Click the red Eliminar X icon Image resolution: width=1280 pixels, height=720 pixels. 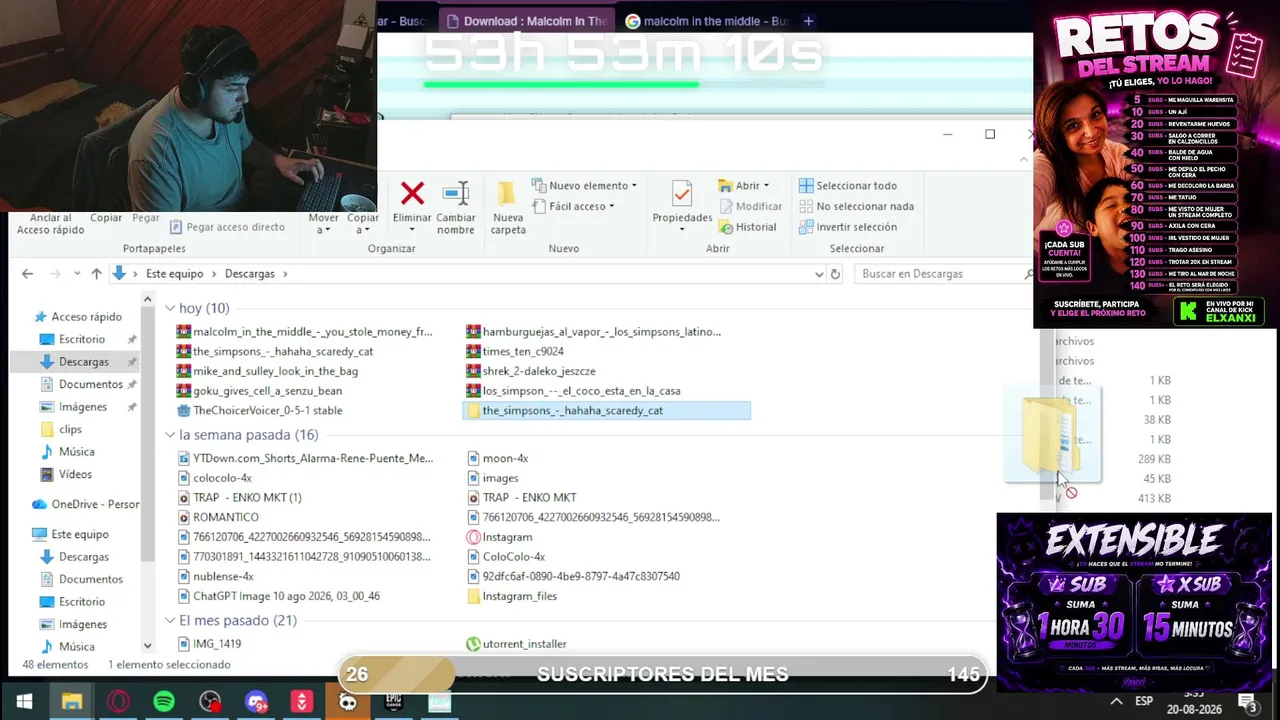(x=412, y=193)
